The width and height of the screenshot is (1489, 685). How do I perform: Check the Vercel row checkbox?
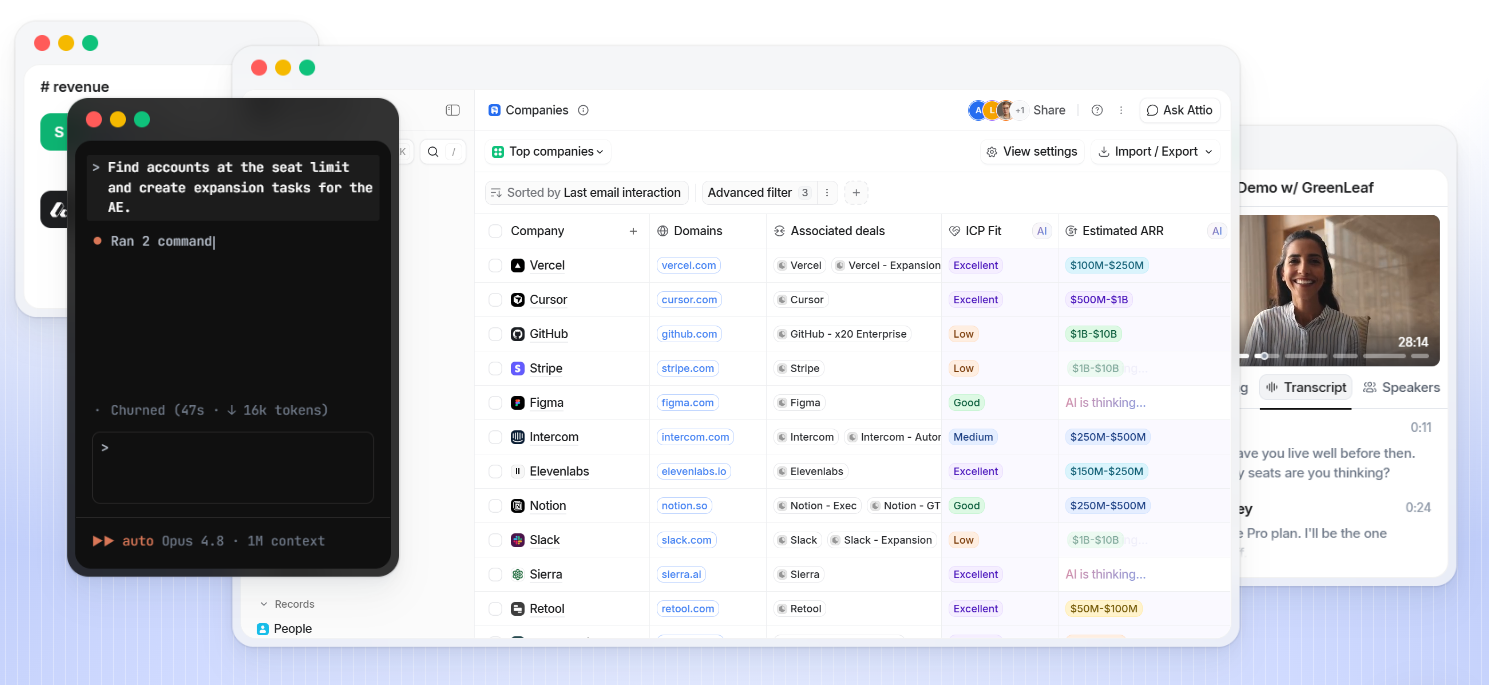point(495,266)
